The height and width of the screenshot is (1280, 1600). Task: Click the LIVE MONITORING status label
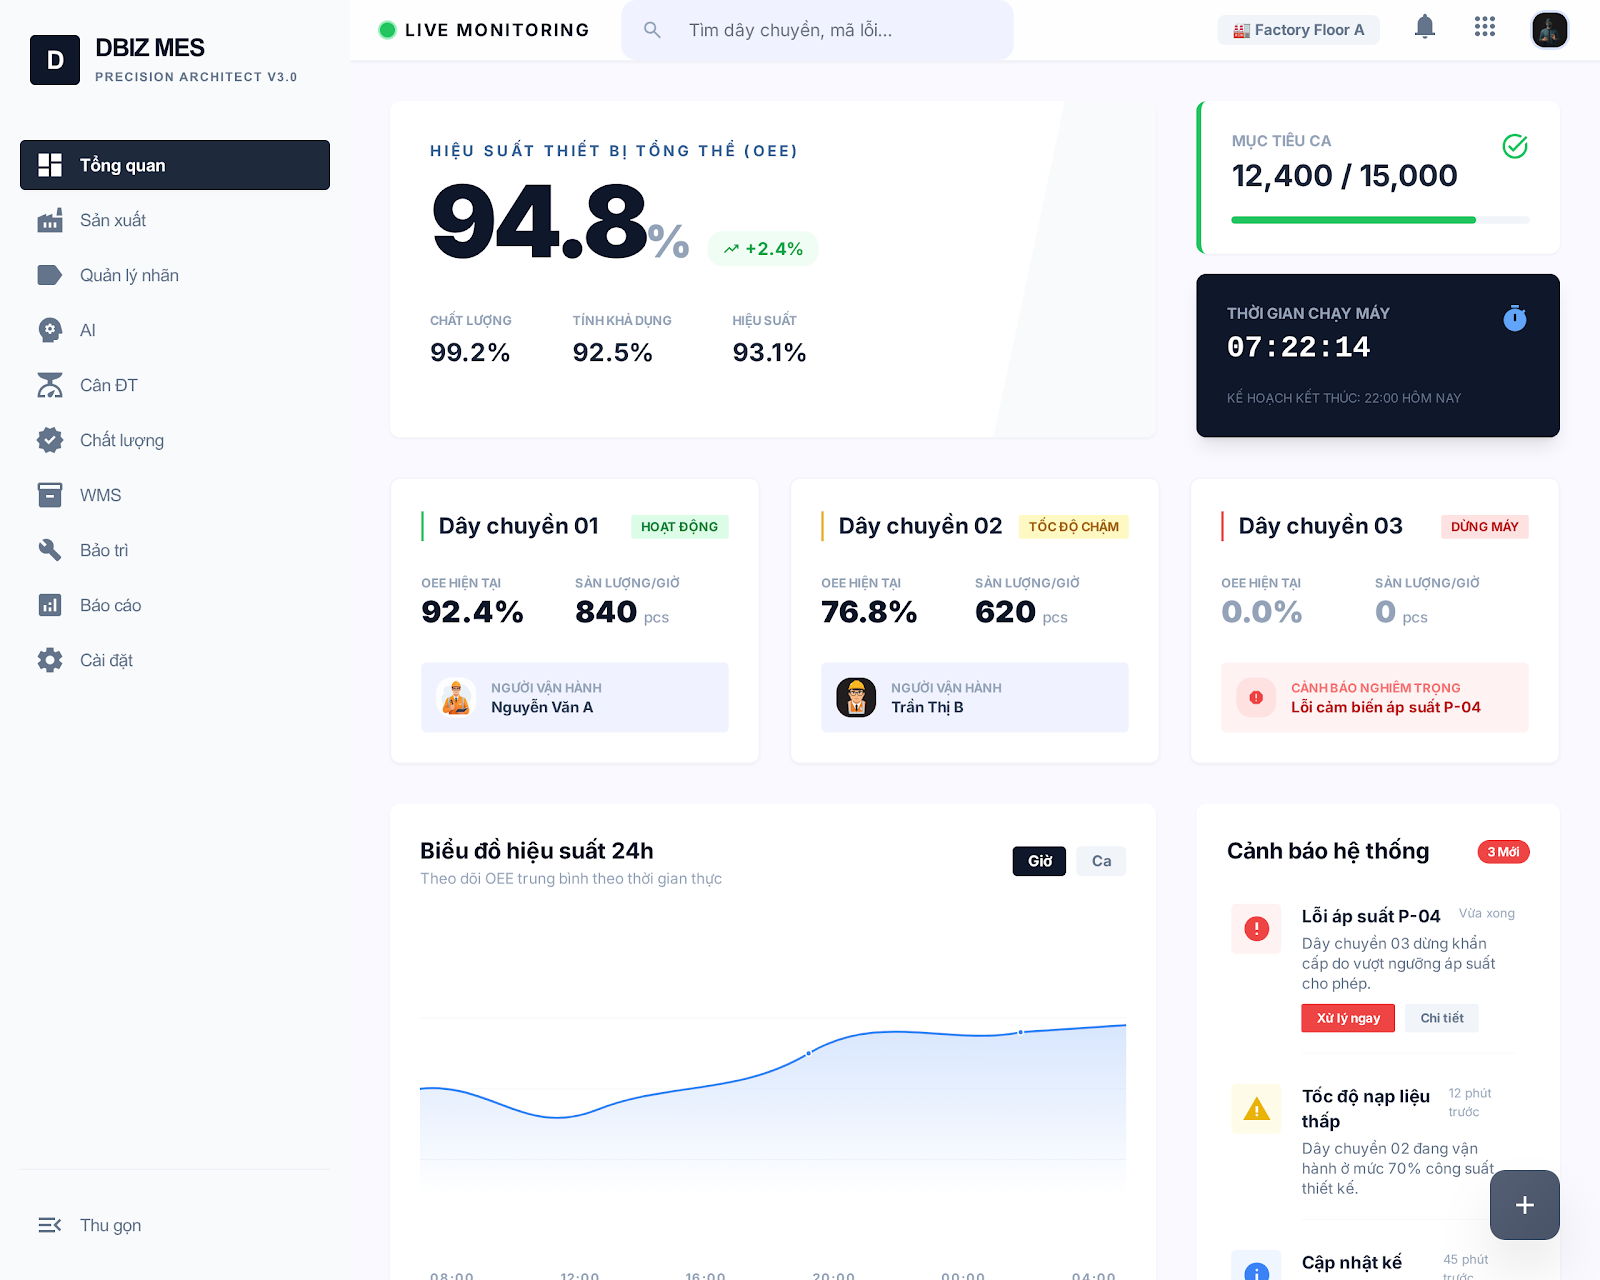tap(497, 30)
